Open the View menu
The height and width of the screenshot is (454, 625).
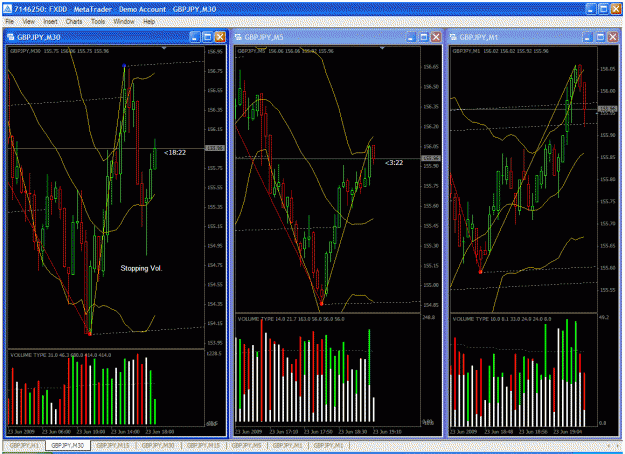coord(28,21)
